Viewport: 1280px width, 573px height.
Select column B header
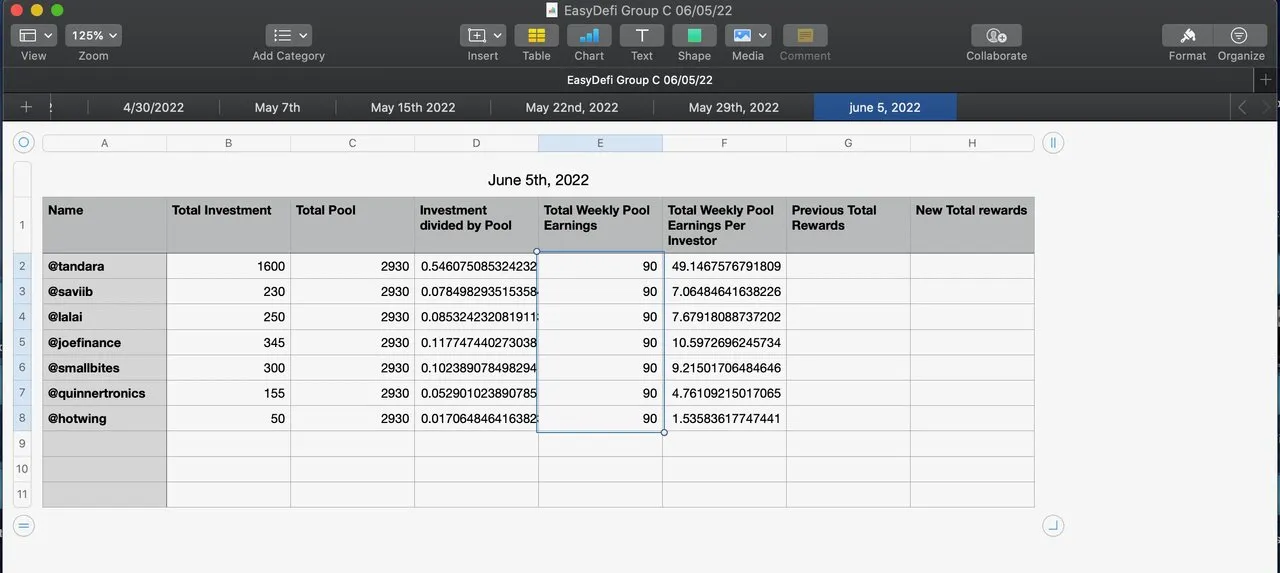[229, 143]
